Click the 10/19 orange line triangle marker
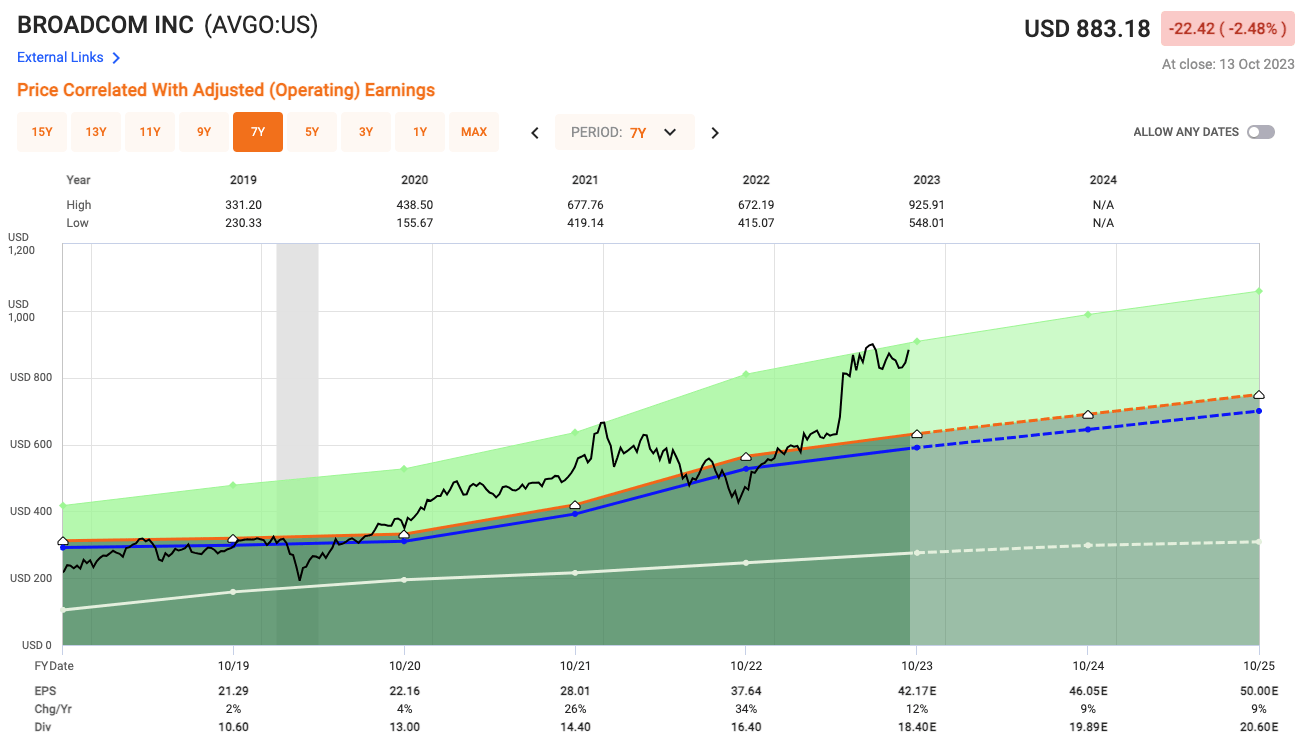 [x=233, y=539]
